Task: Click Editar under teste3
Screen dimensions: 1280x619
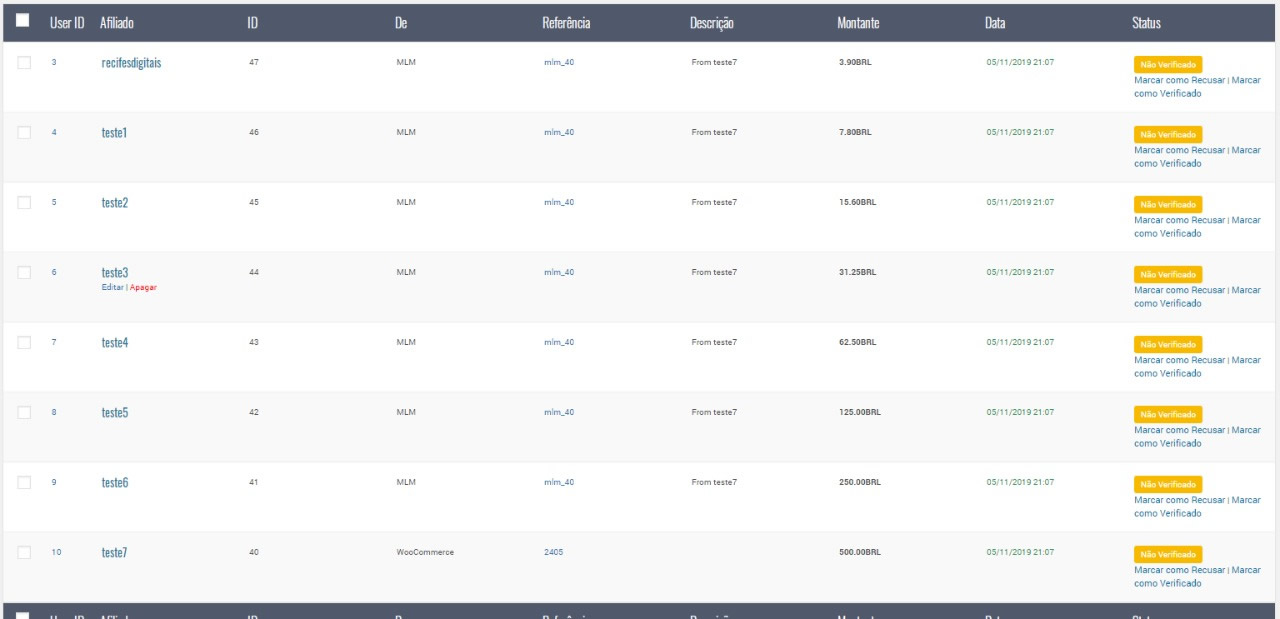Action: pyautogui.click(x=112, y=287)
